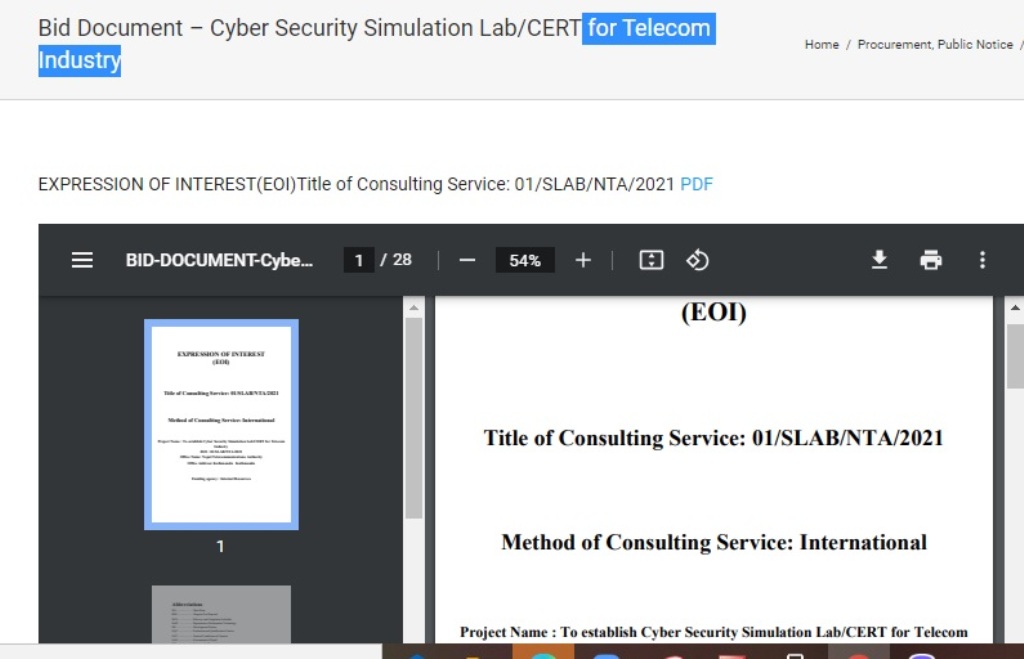Zoom in using the plus icon

583,260
